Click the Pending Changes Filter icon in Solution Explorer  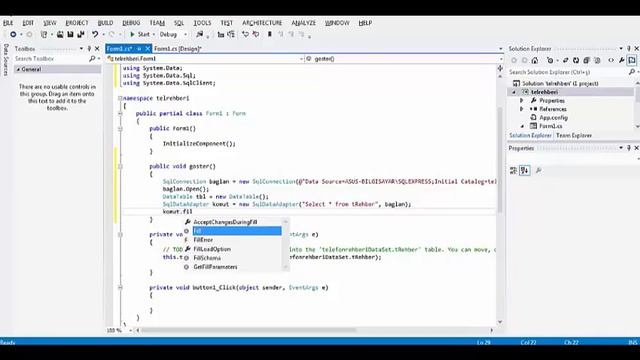550,61
